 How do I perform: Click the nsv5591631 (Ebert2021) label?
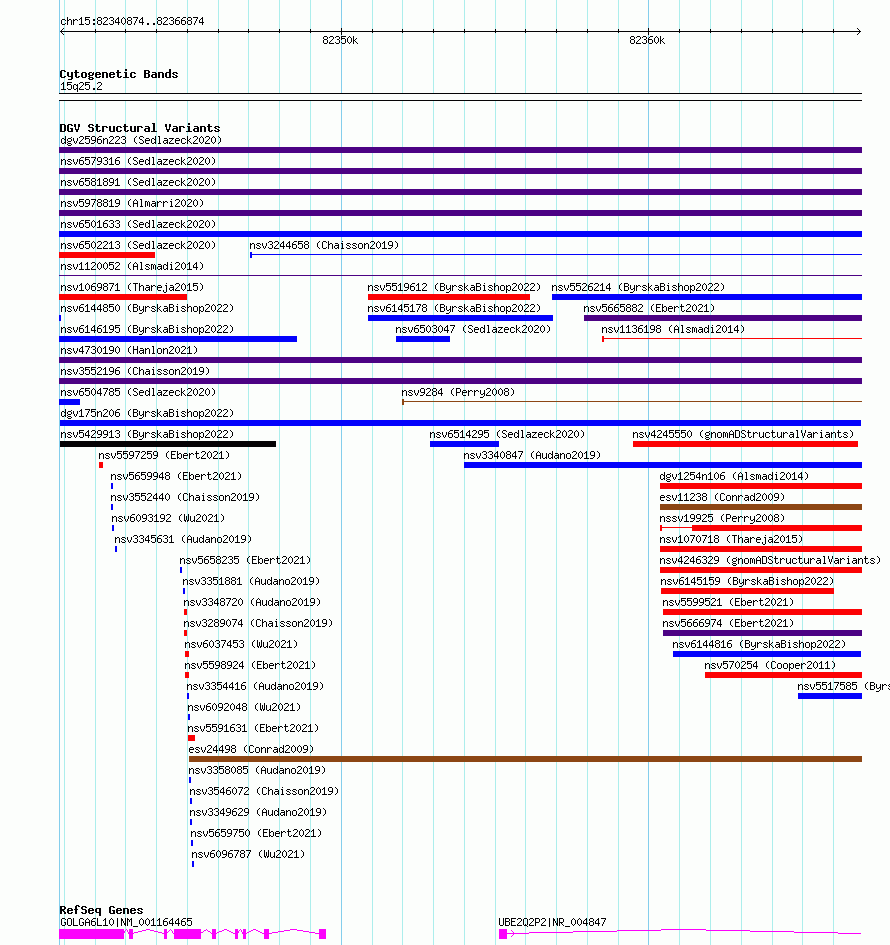(253, 729)
